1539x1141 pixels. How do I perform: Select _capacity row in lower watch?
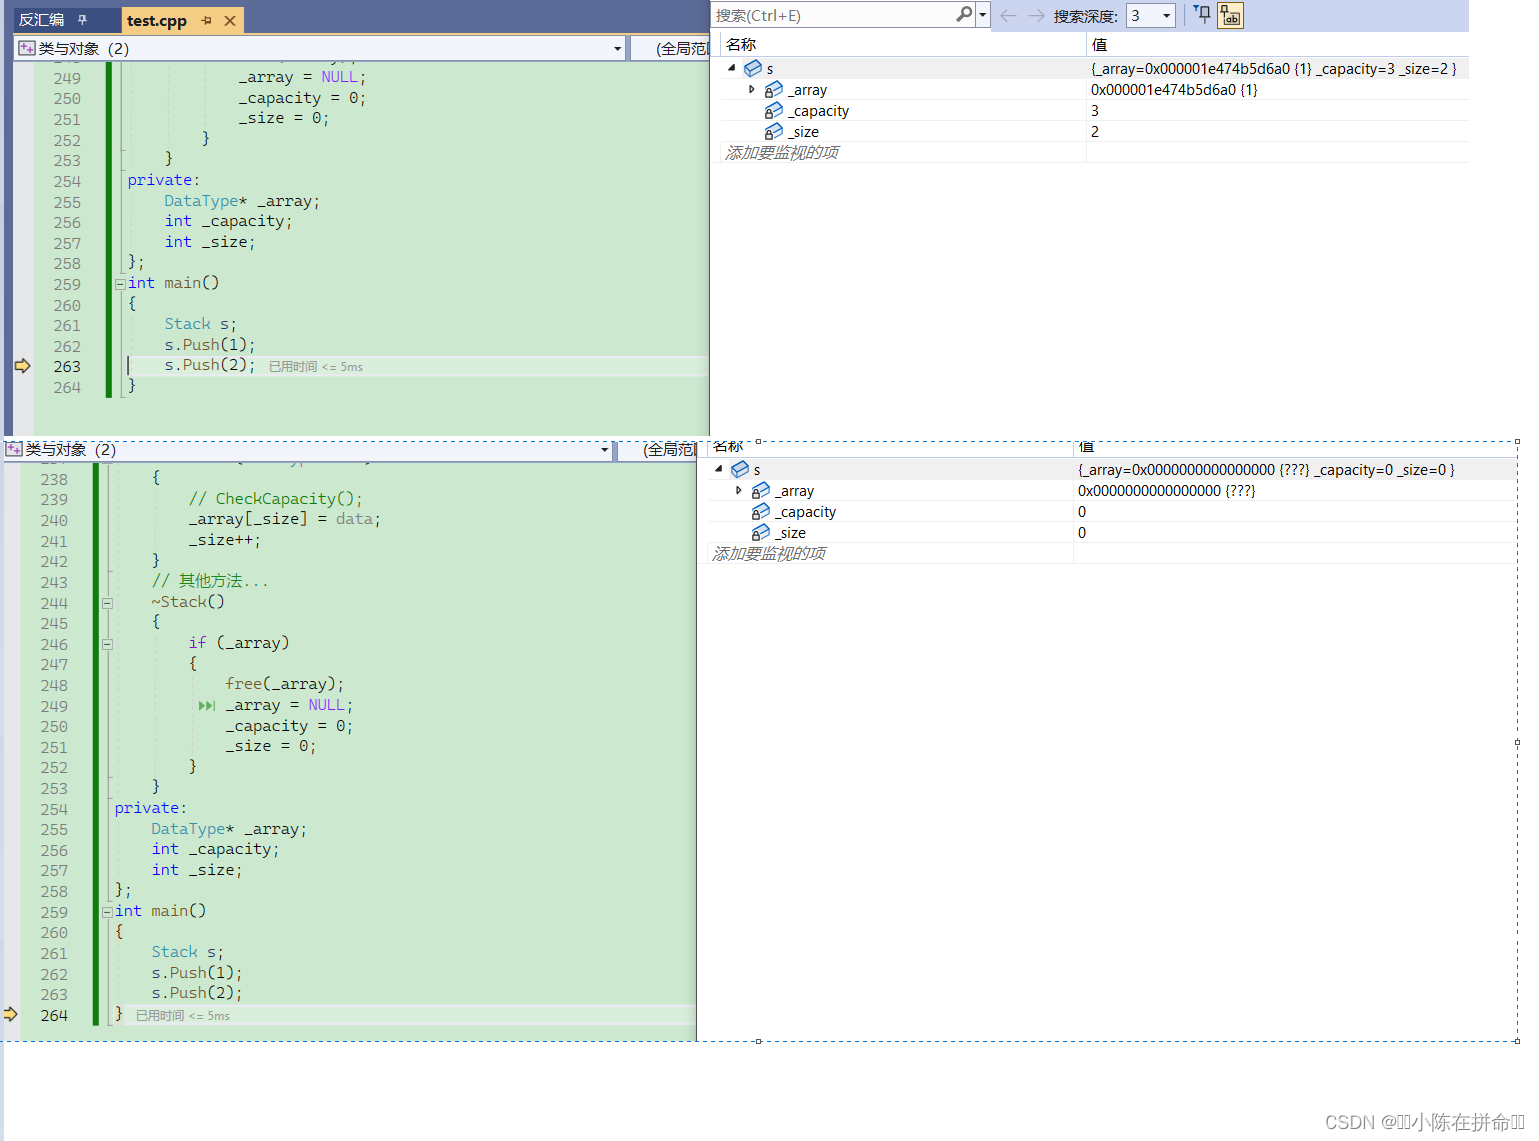[x=1112, y=511]
